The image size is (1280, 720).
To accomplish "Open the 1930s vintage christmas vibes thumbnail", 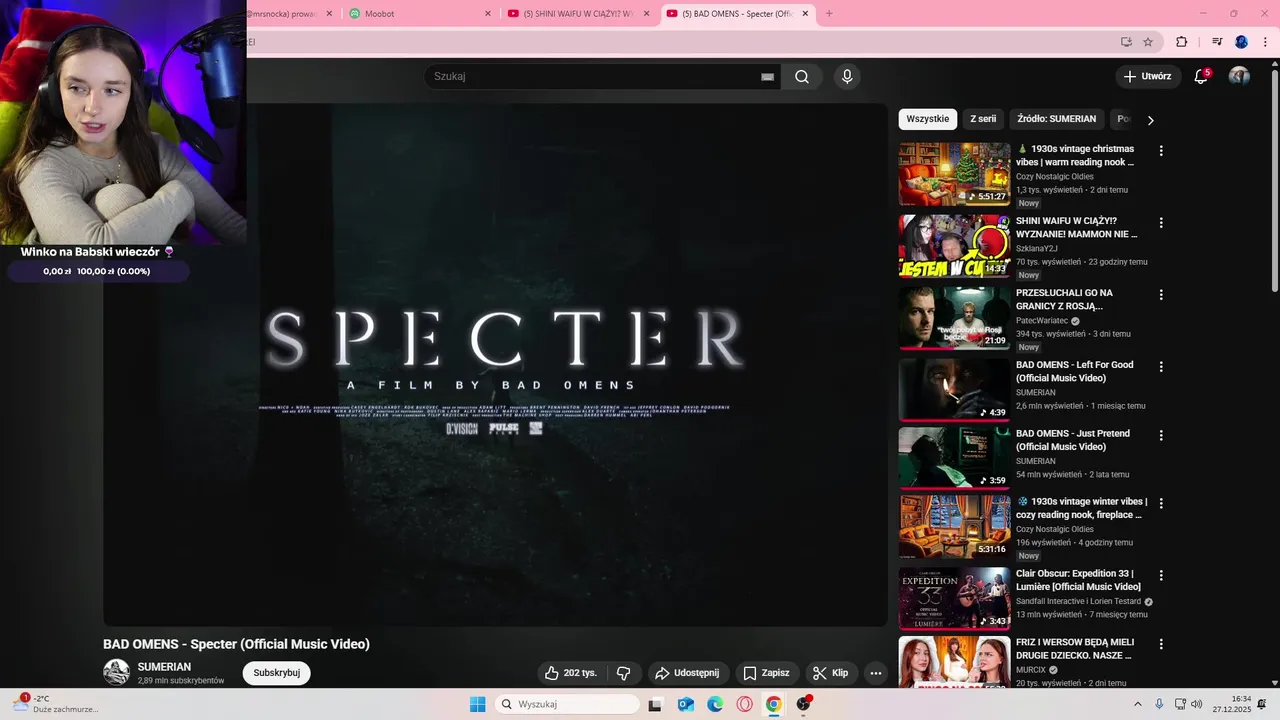I will (955, 174).
